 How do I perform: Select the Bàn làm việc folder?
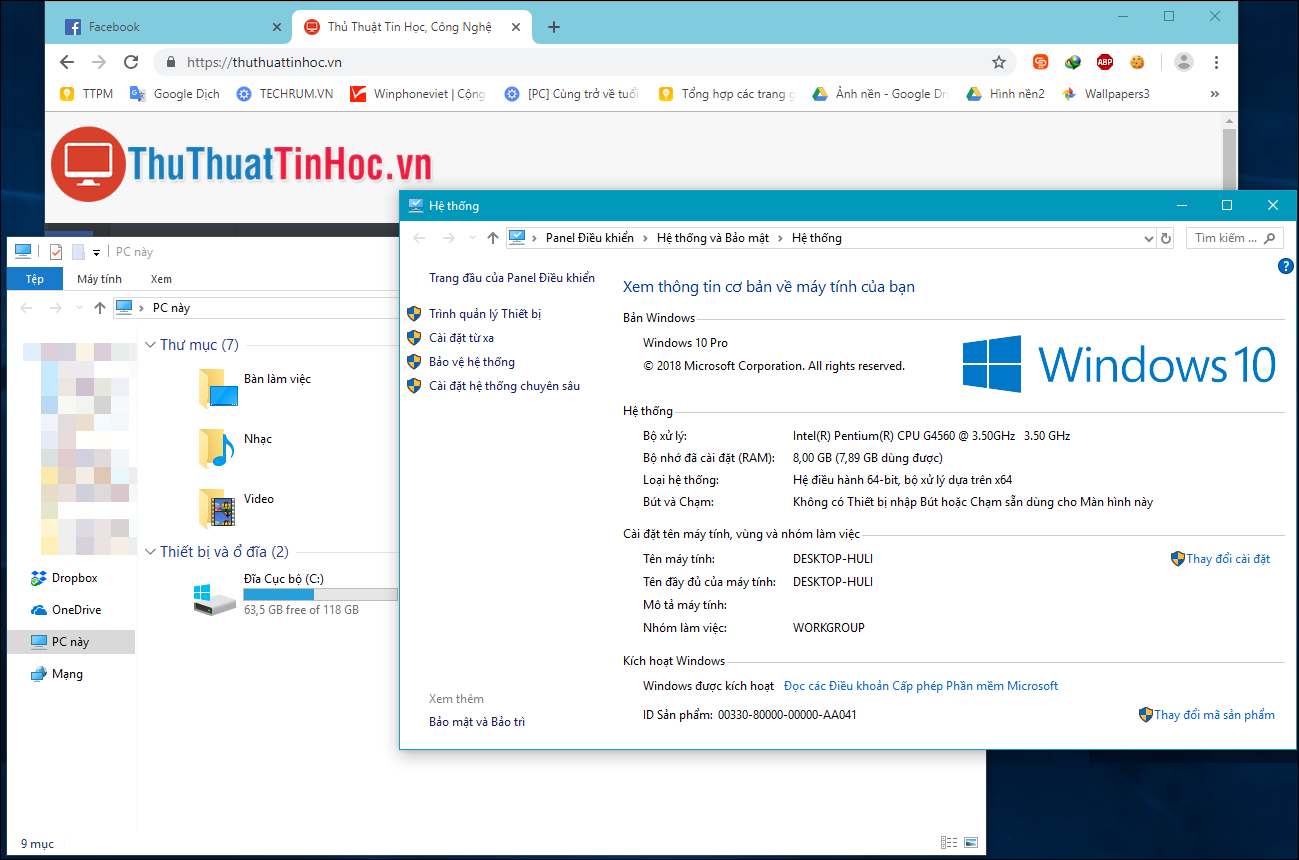[255, 388]
